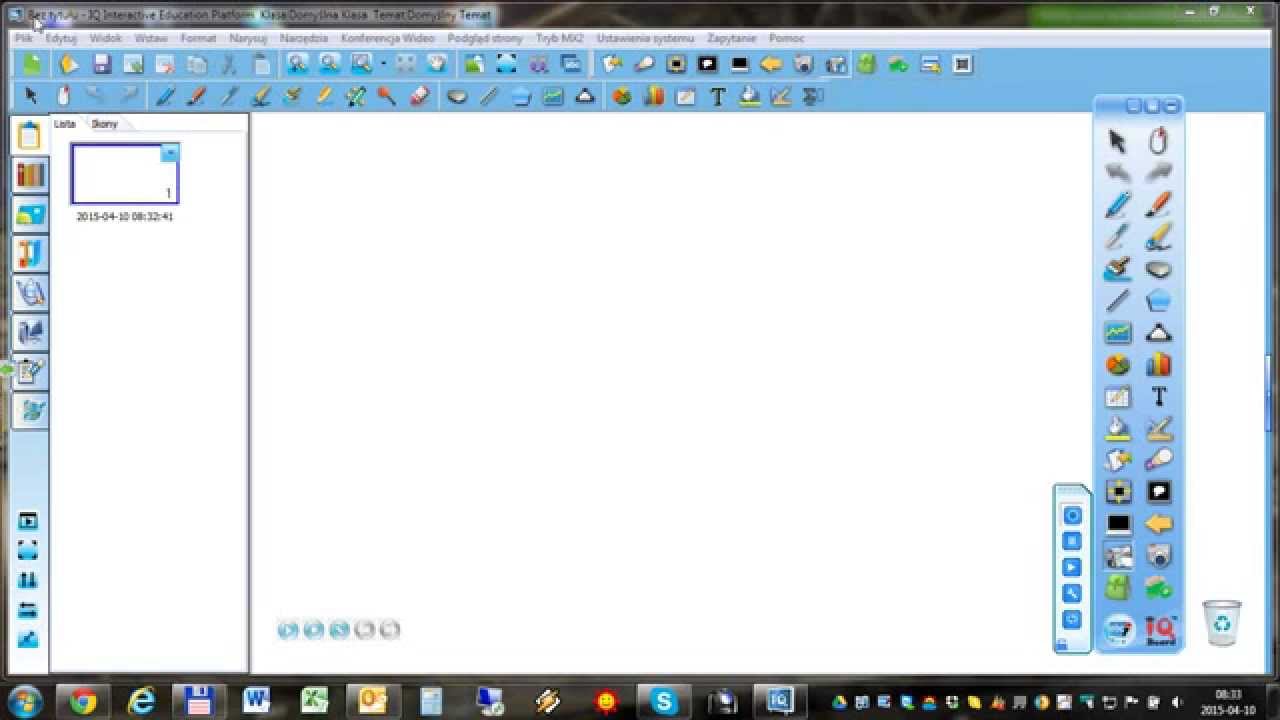The width and height of the screenshot is (1280, 720).
Task: Select the eraser tool in main toolbar
Action: click(x=419, y=96)
